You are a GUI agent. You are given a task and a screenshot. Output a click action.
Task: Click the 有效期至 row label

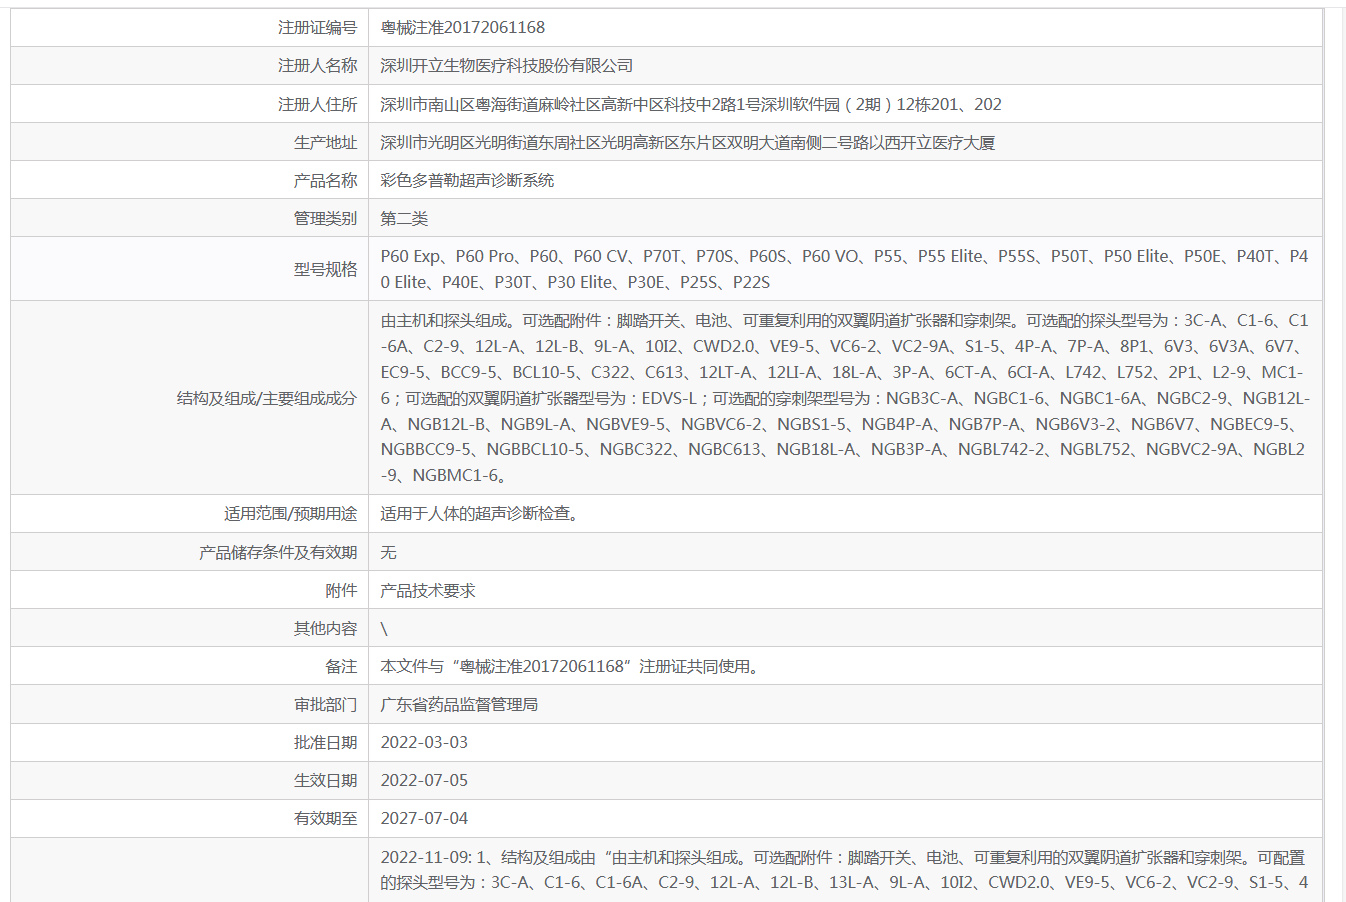click(x=325, y=818)
